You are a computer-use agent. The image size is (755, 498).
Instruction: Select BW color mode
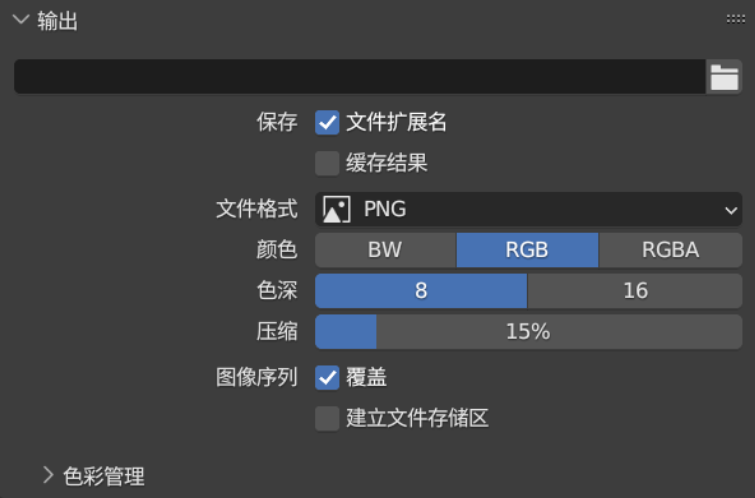point(385,250)
